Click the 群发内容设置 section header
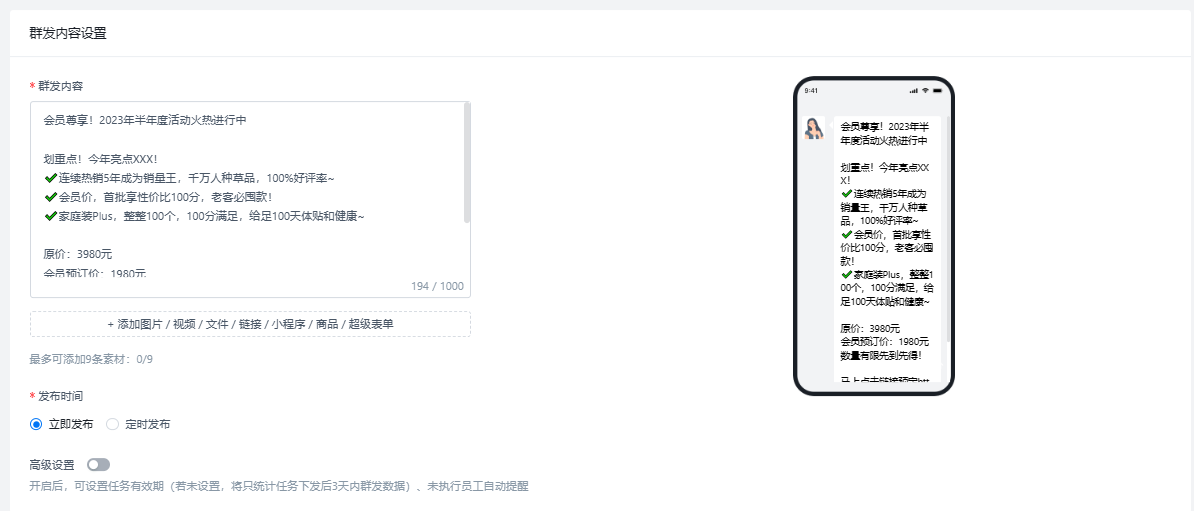Image resolution: width=1194 pixels, height=511 pixels. 68,33
